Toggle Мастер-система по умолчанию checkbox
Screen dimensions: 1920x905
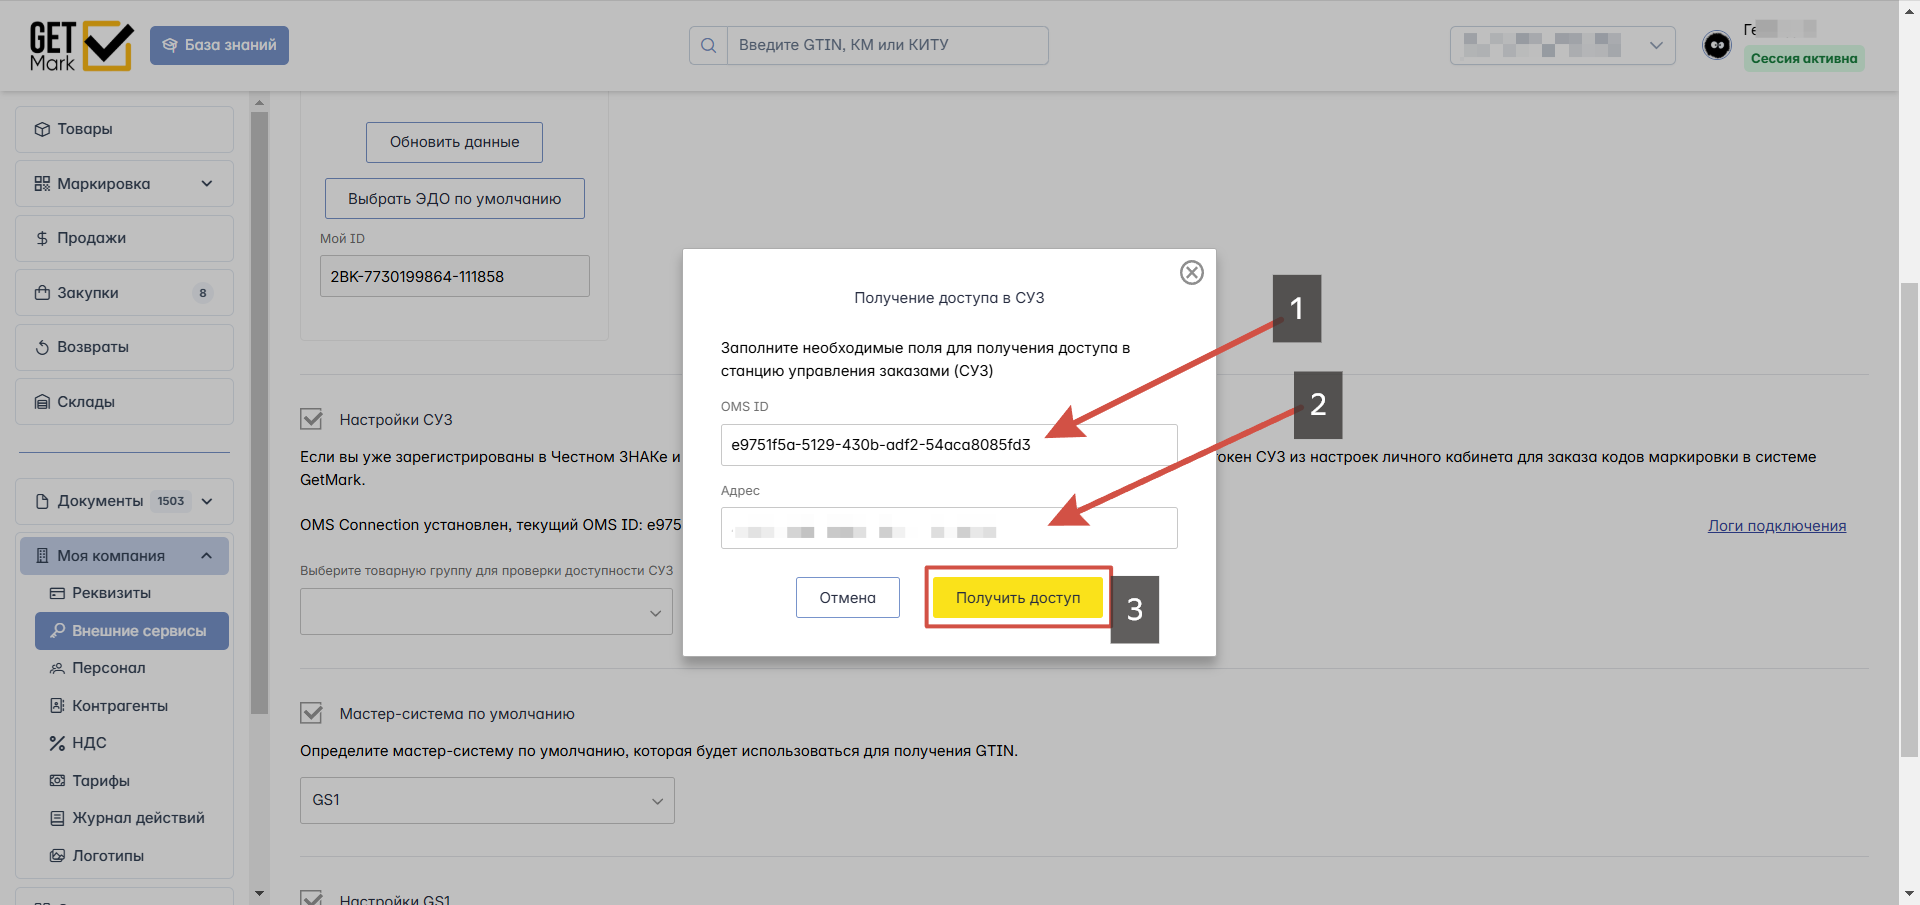coord(312,713)
